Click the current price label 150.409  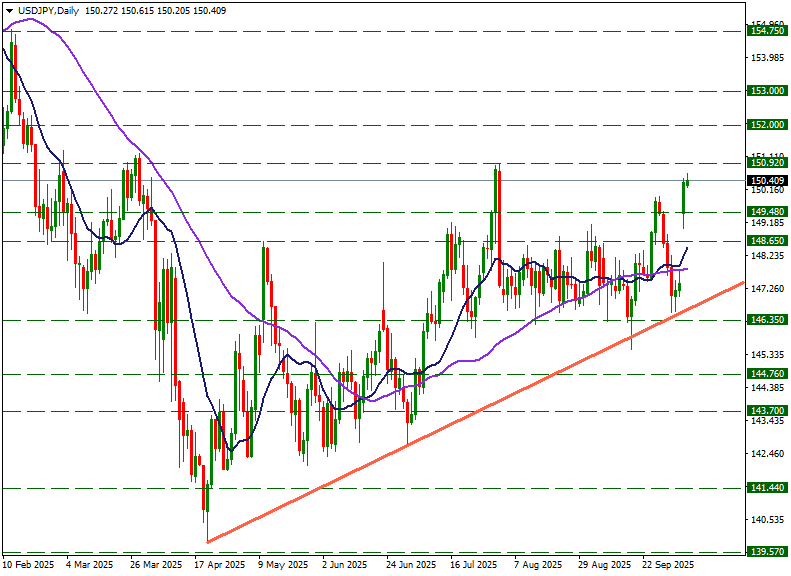(765, 181)
